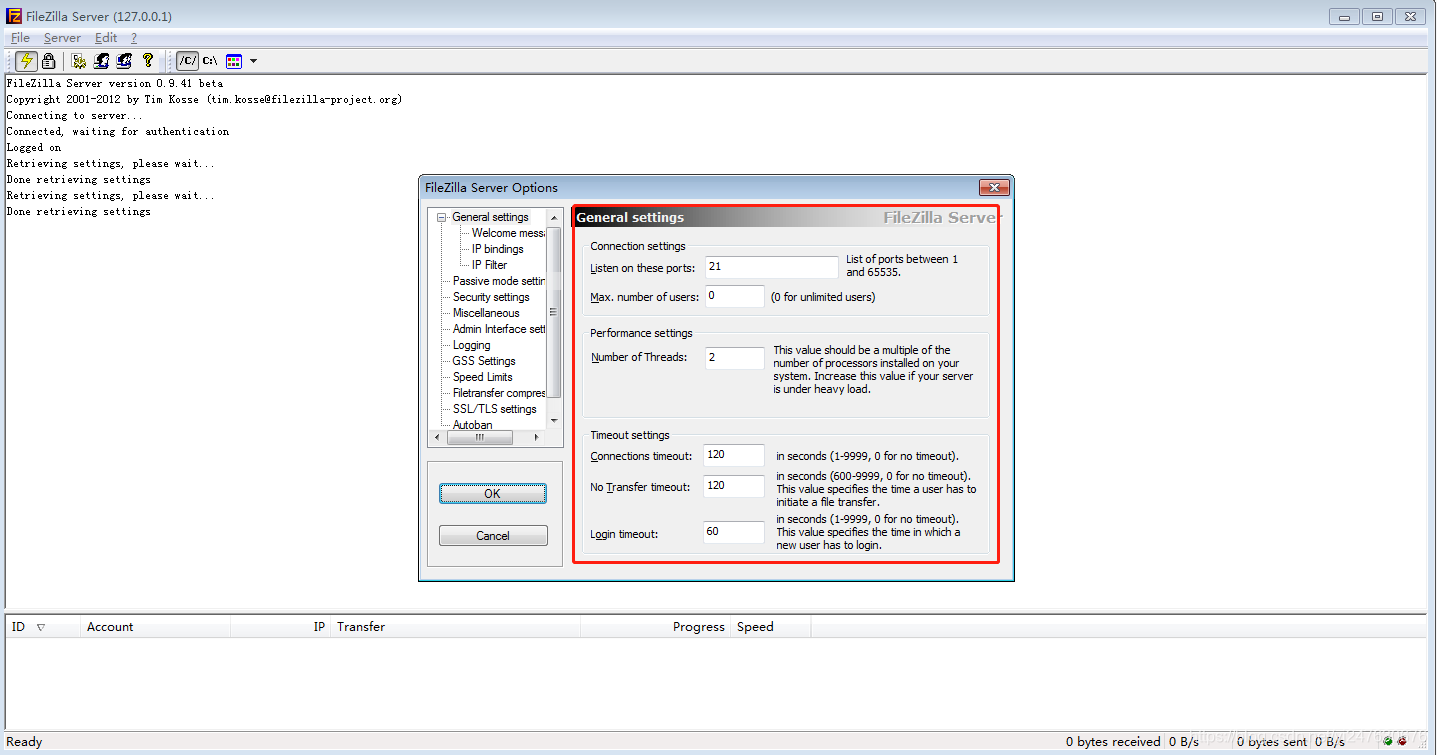Click the IP column header
This screenshot has width=1437, height=755.
point(280,627)
